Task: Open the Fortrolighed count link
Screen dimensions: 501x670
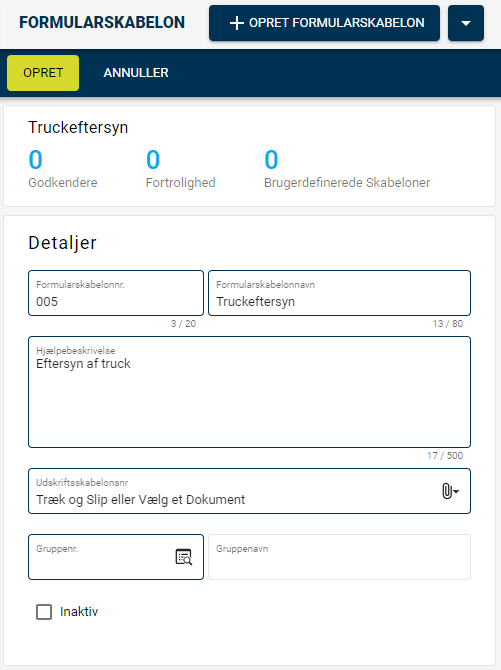Action: [153, 159]
